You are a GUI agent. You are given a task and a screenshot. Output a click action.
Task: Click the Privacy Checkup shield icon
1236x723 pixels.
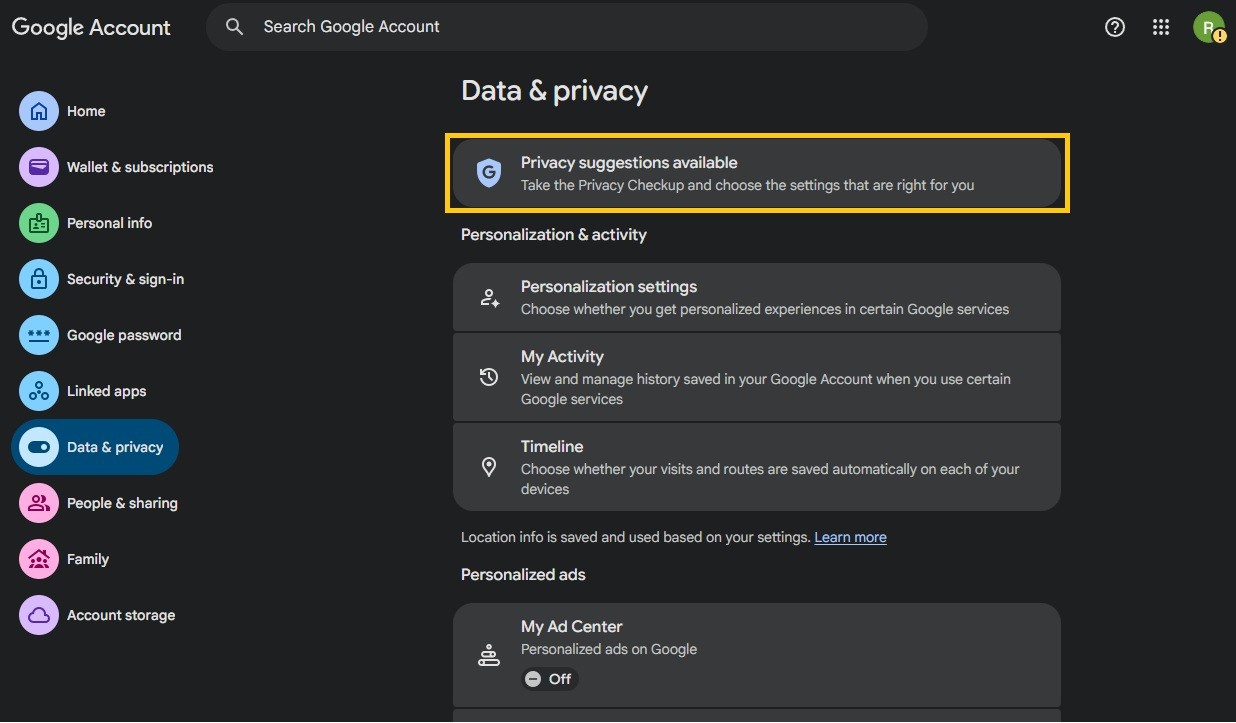[488, 173]
